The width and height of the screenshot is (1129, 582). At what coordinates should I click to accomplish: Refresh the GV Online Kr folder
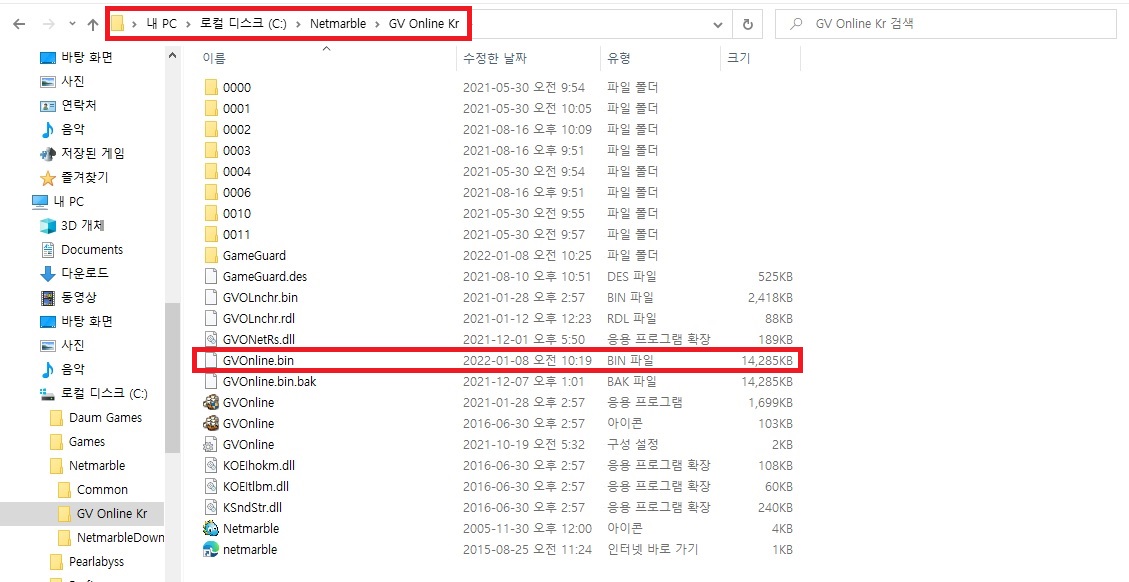click(747, 24)
